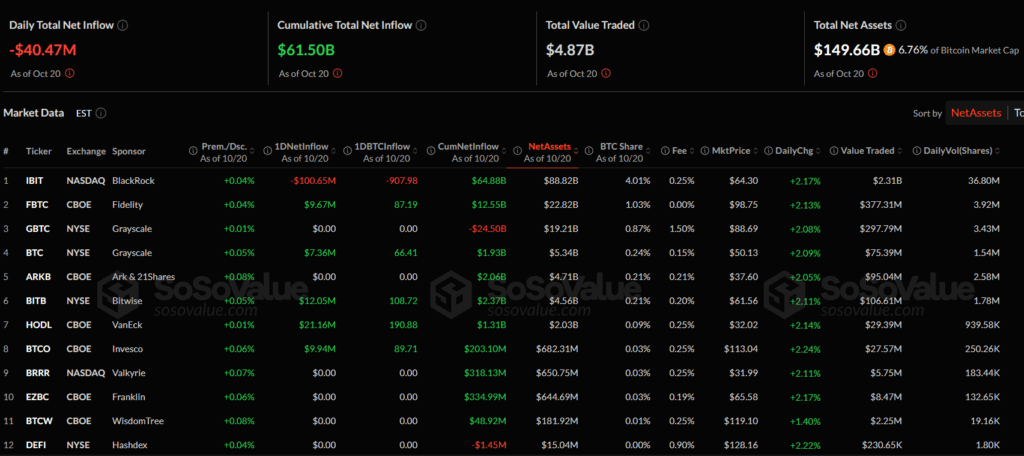Sort by the Value Traded column header
The width and height of the screenshot is (1024, 456).
(x=867, y=151)
